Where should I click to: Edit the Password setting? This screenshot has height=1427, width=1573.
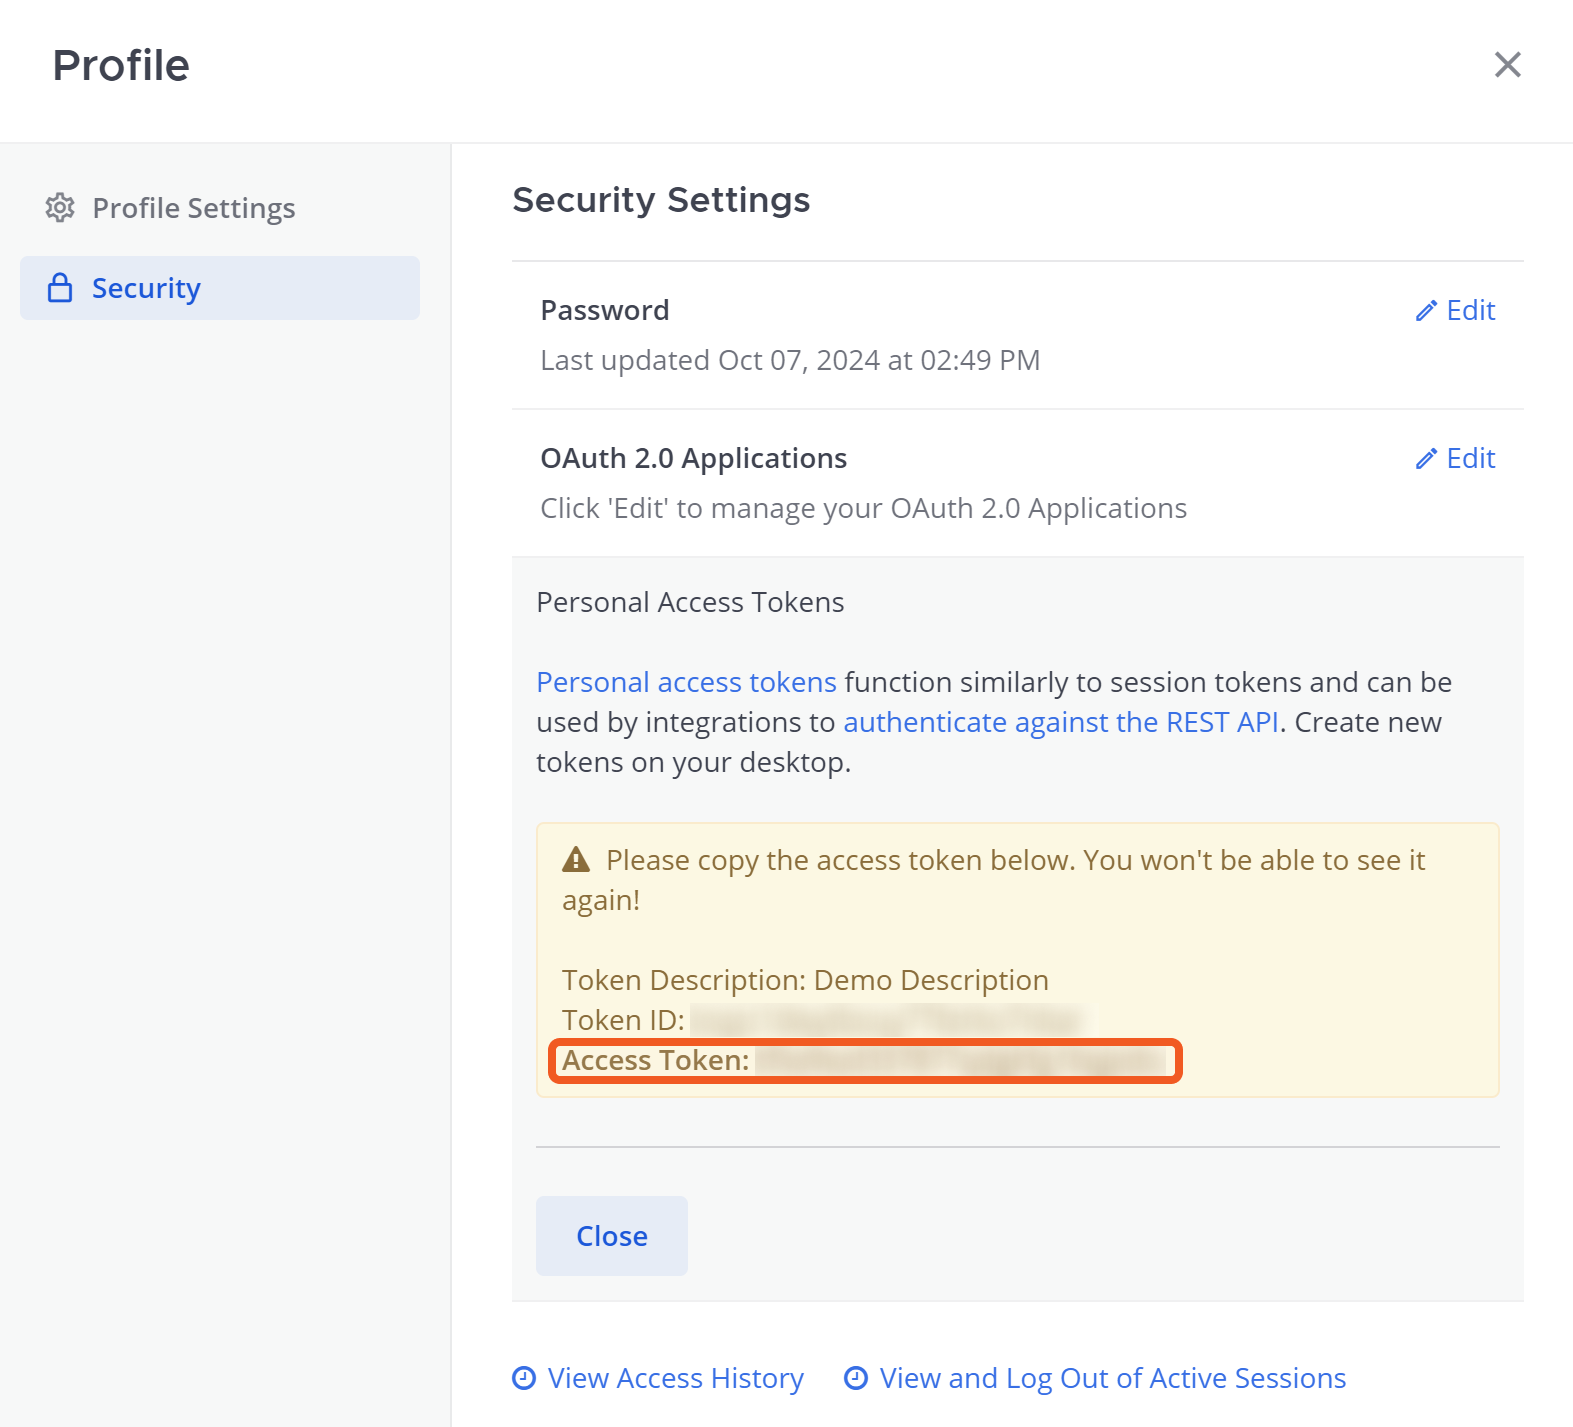tap(1470, 311)
